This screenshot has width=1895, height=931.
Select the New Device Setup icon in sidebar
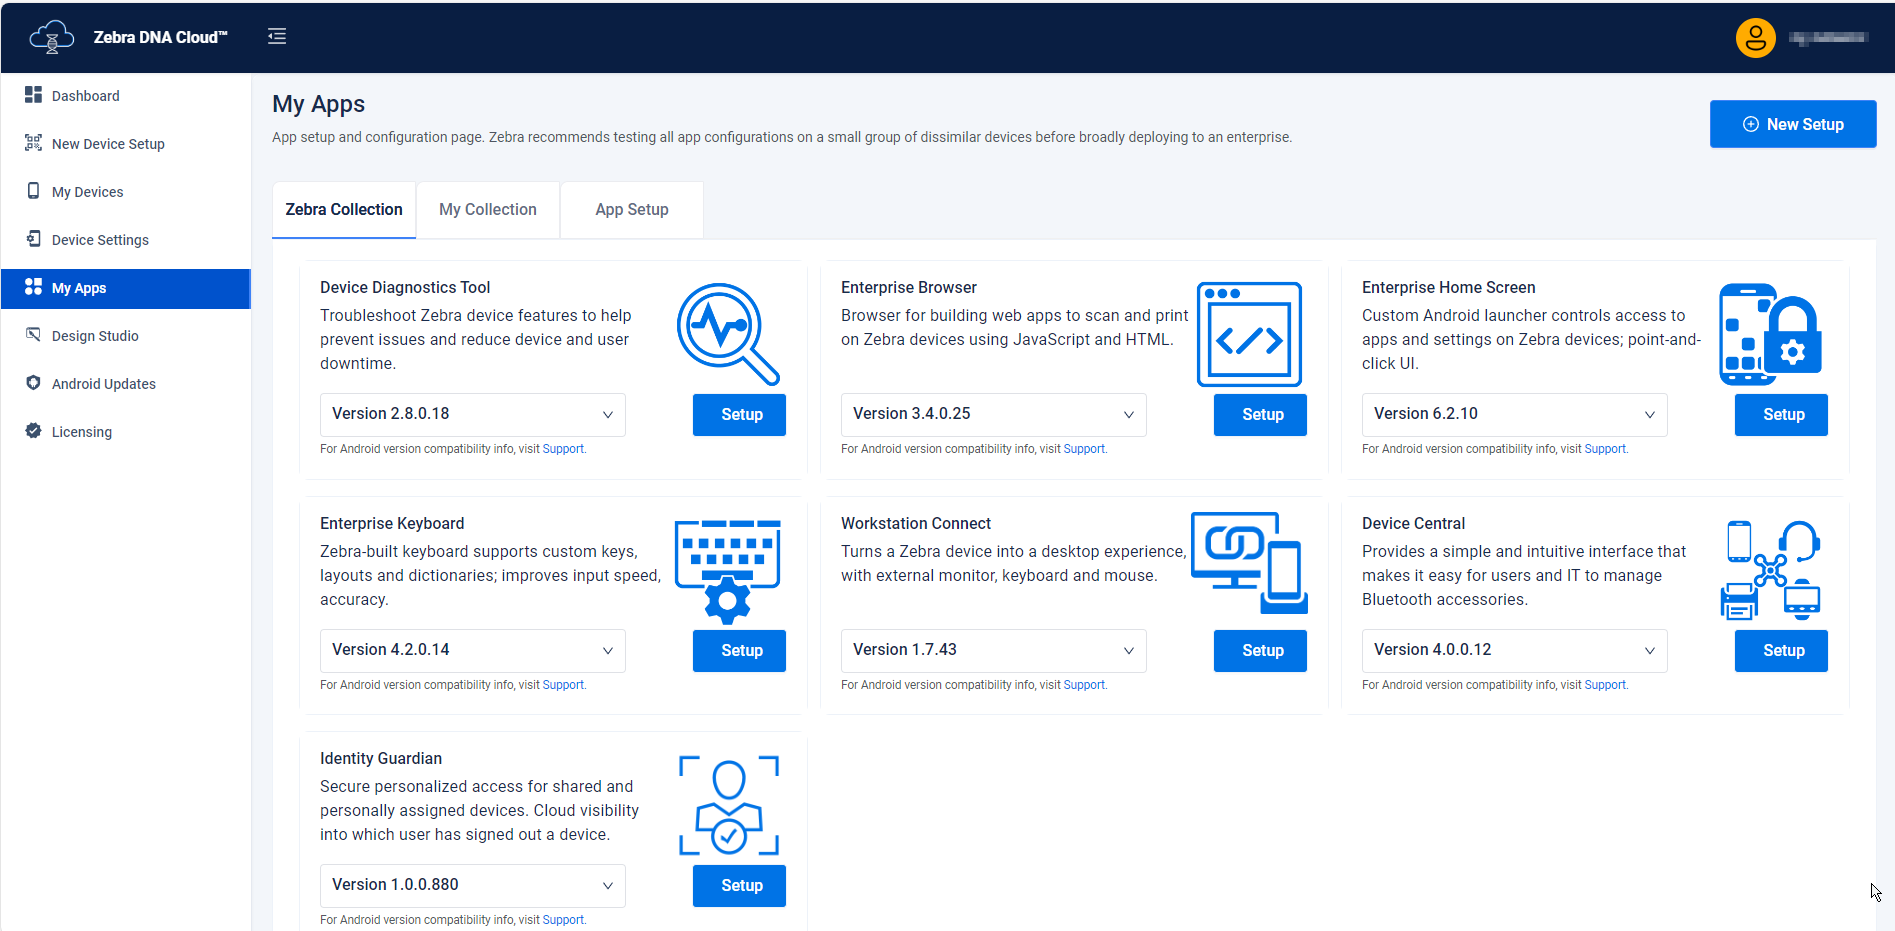[x=33, y=143]
